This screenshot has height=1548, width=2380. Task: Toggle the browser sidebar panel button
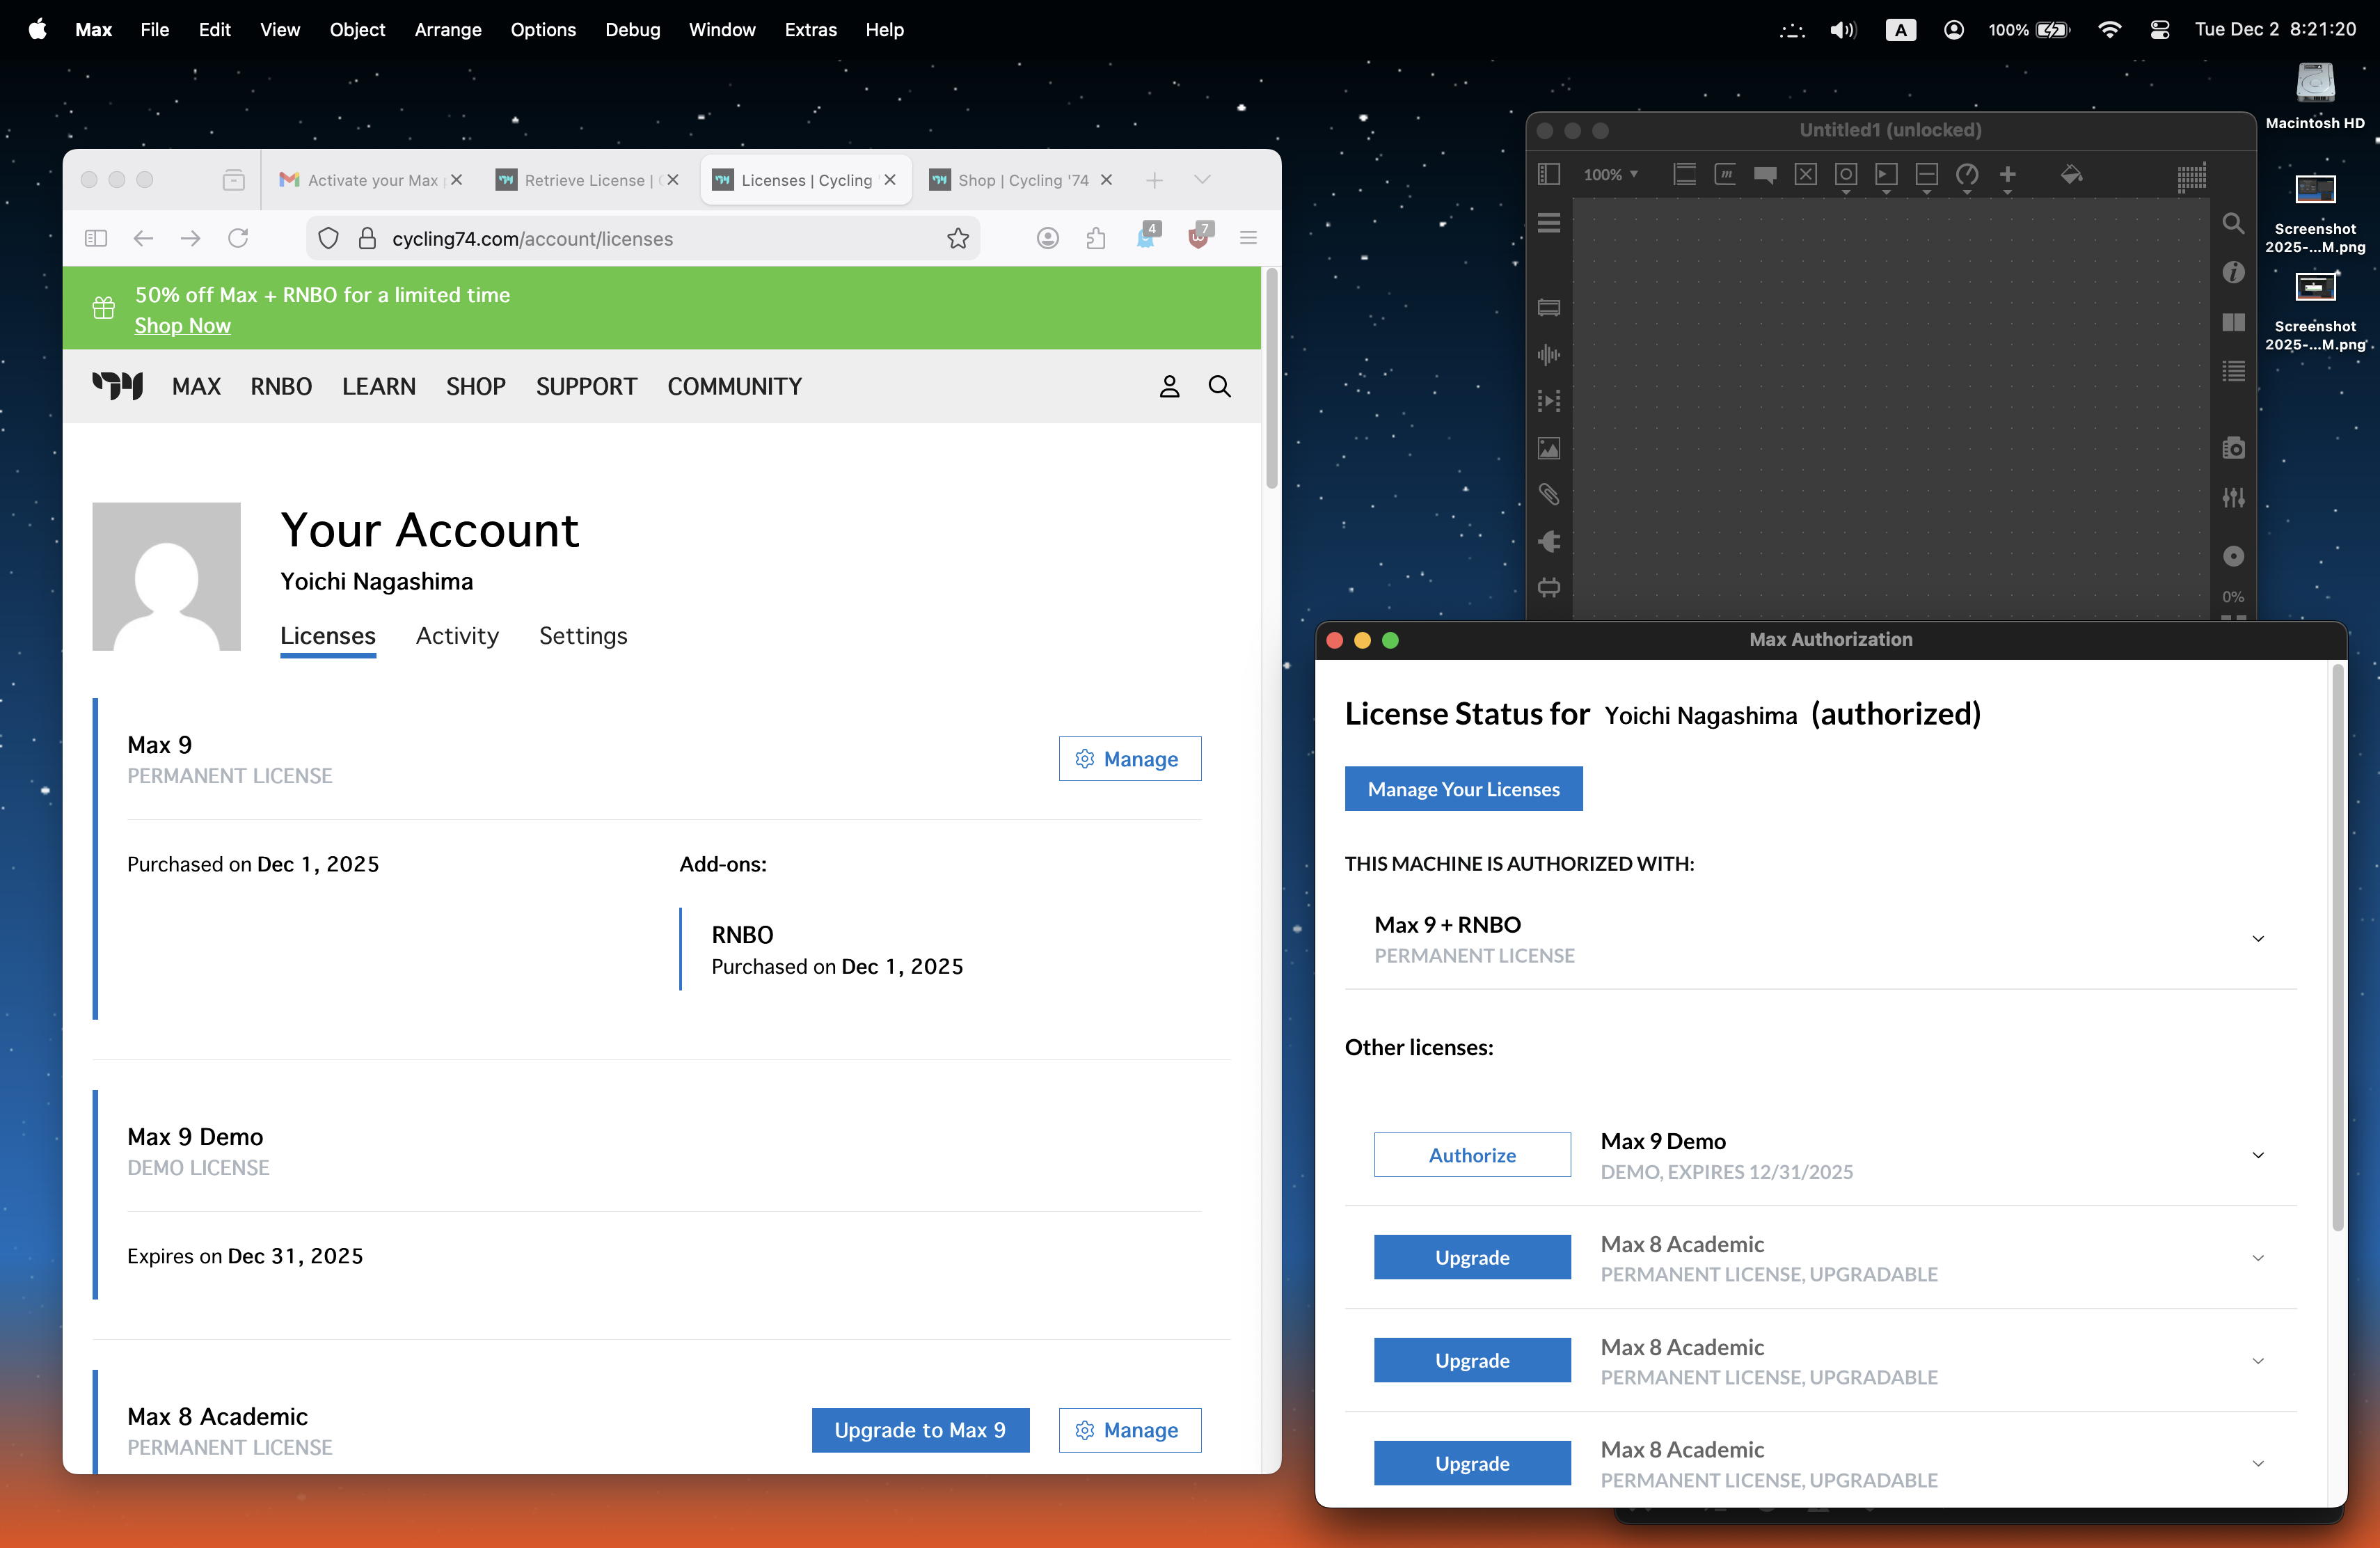[96, 238]
